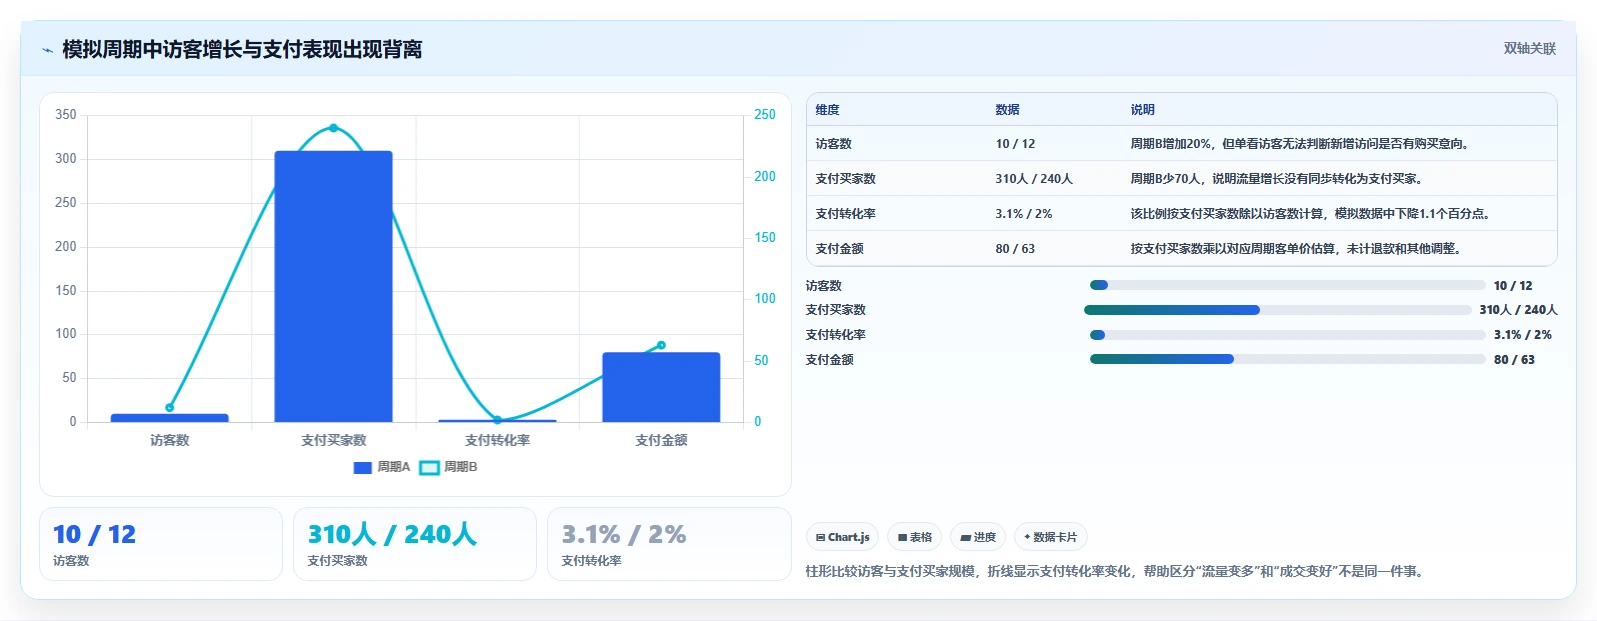This screenshot has height=621, width=1597.
Task: Click the 表格 tag
Action: click(915, 537)
